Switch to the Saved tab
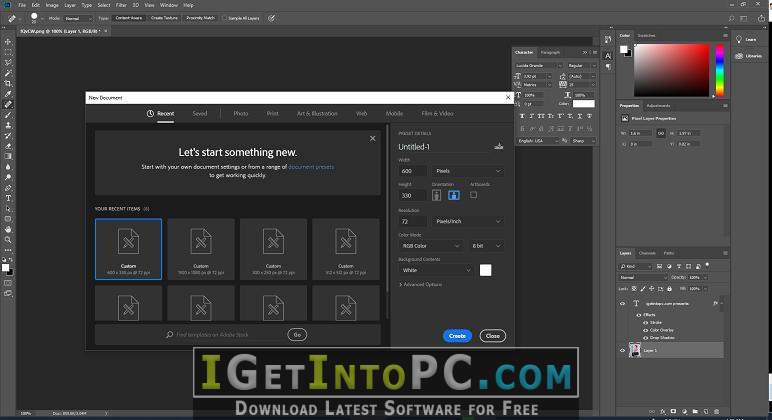The width and height of the screenshot is (772, 420). tap(199, 113)
